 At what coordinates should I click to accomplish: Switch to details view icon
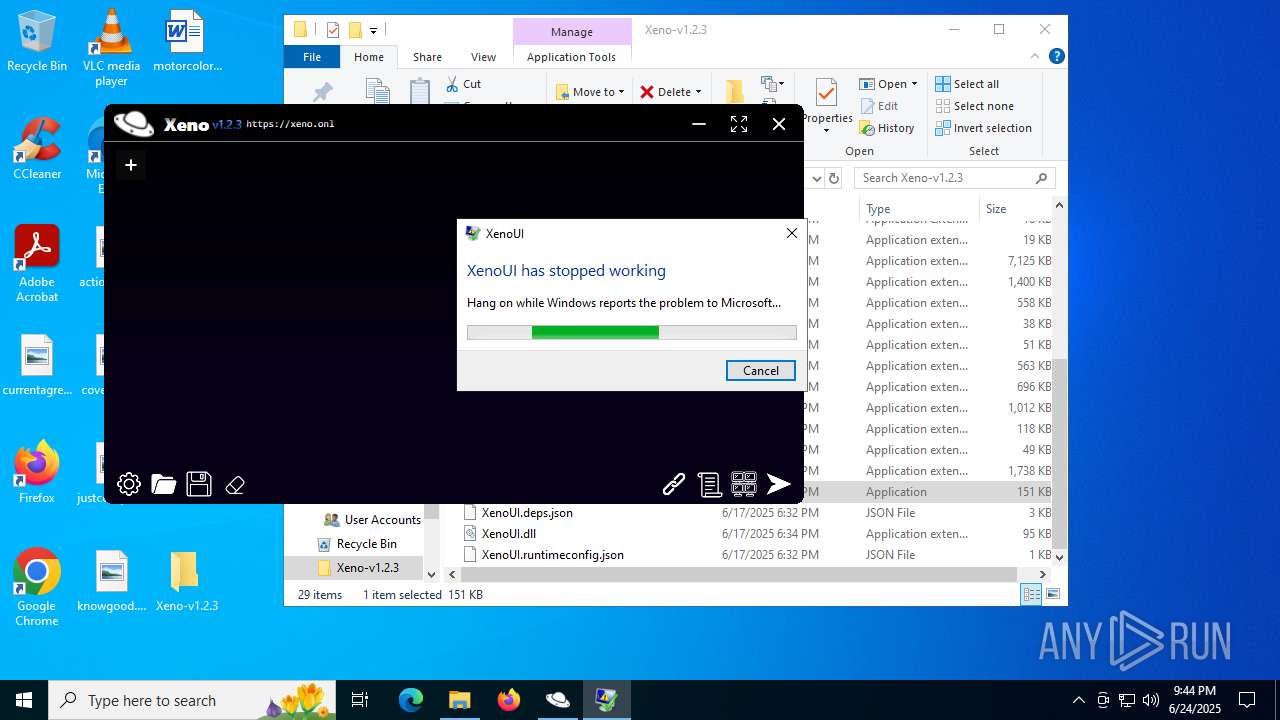[1031, 595]
